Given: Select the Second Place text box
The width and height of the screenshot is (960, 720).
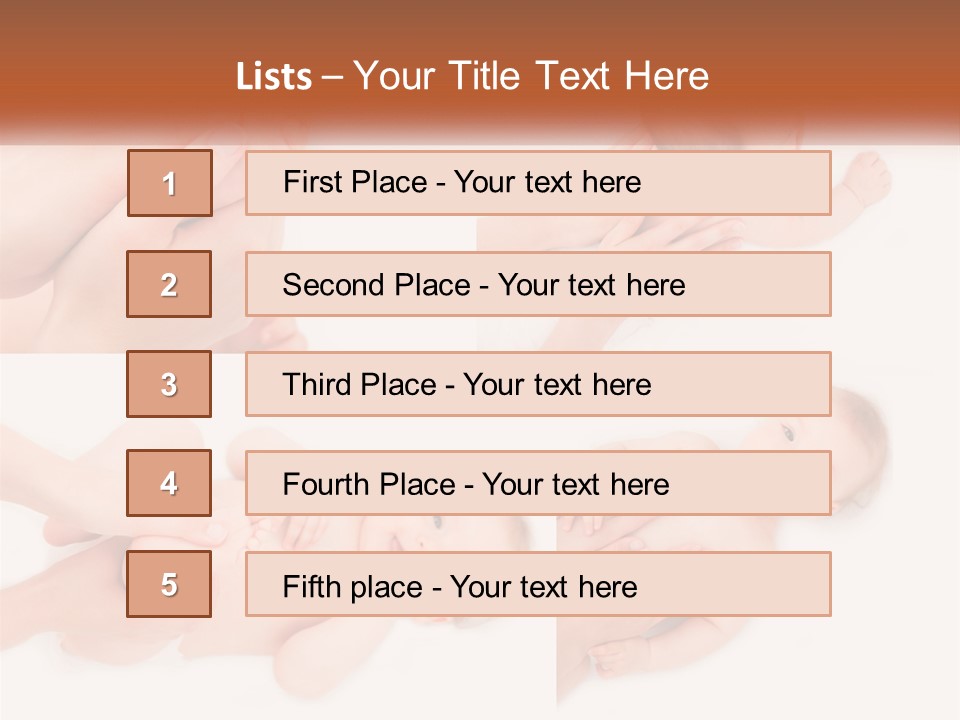Looking at the screenshot, I should coord(538,284).
